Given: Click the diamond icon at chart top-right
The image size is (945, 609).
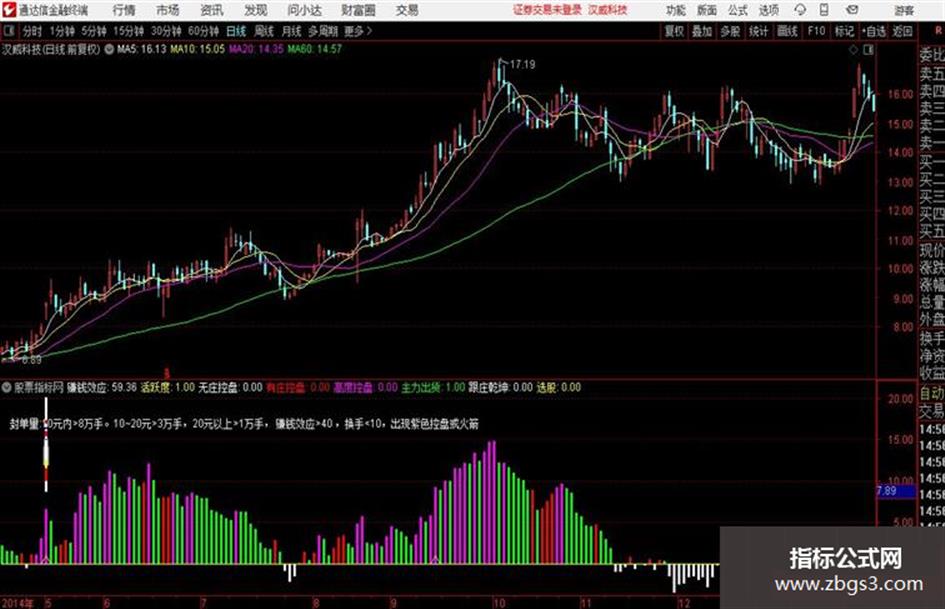Looking at the screenshot, I should (x=853, y=50).
